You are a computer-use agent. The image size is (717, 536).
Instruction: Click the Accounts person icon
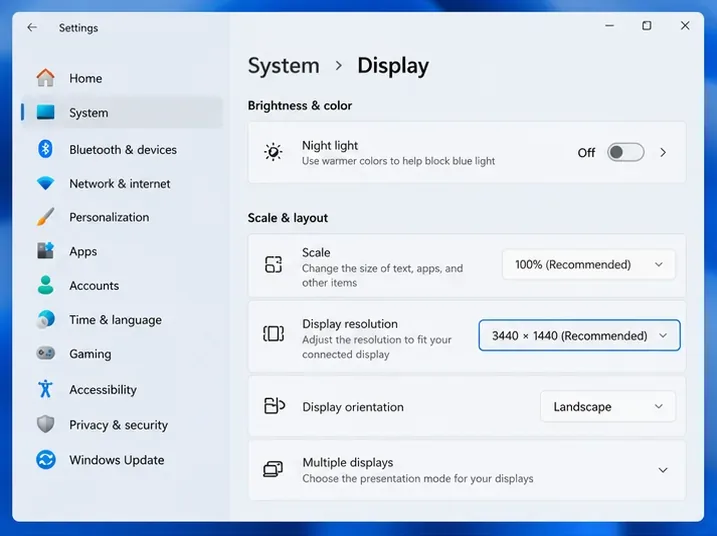tap(45, 285)
